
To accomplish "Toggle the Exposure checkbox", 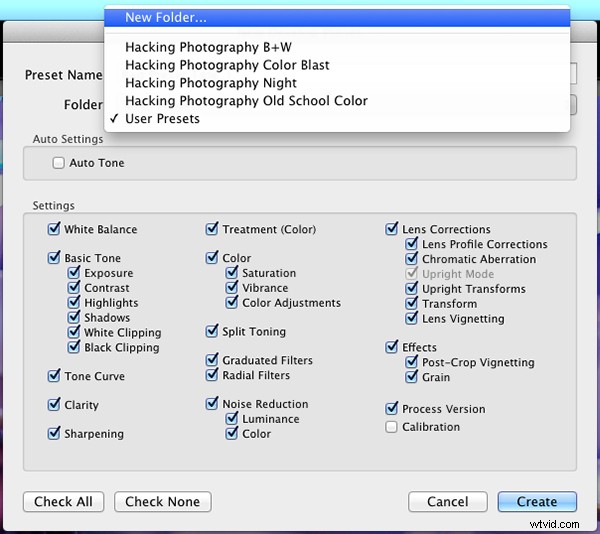I will pyautogui.click(x=73, y=272).
